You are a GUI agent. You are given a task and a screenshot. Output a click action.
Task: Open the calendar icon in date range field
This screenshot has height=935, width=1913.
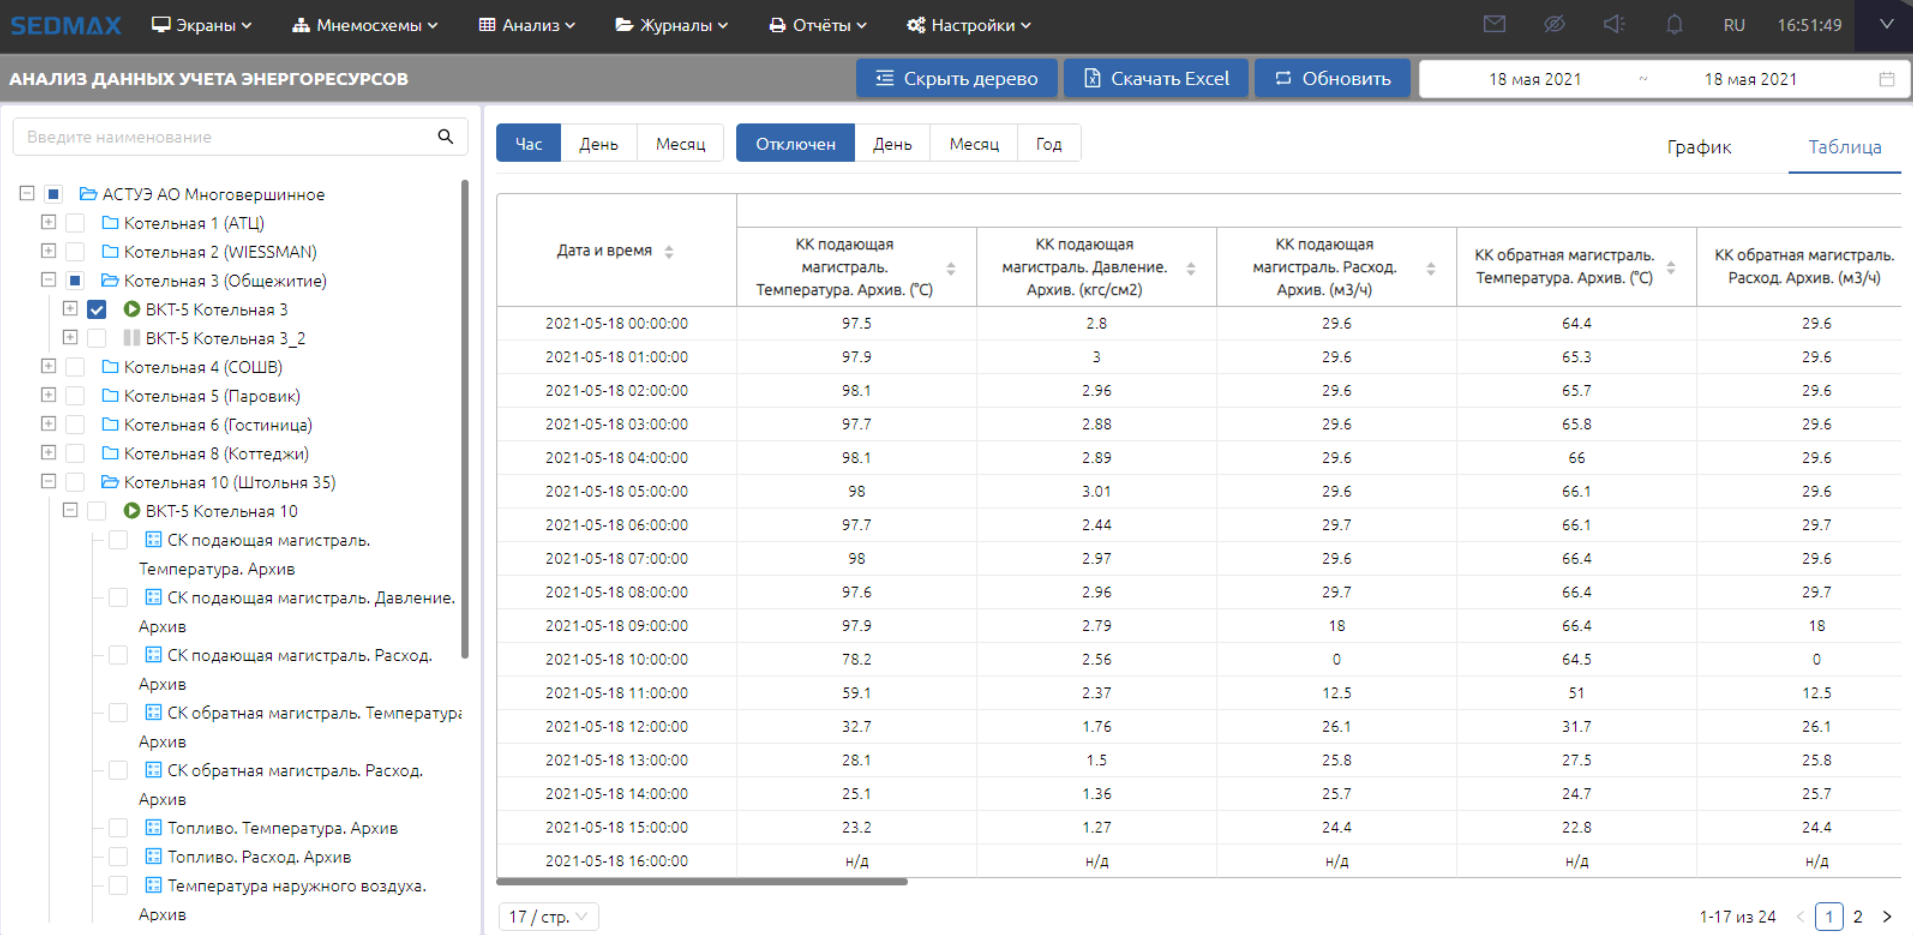1886,79
